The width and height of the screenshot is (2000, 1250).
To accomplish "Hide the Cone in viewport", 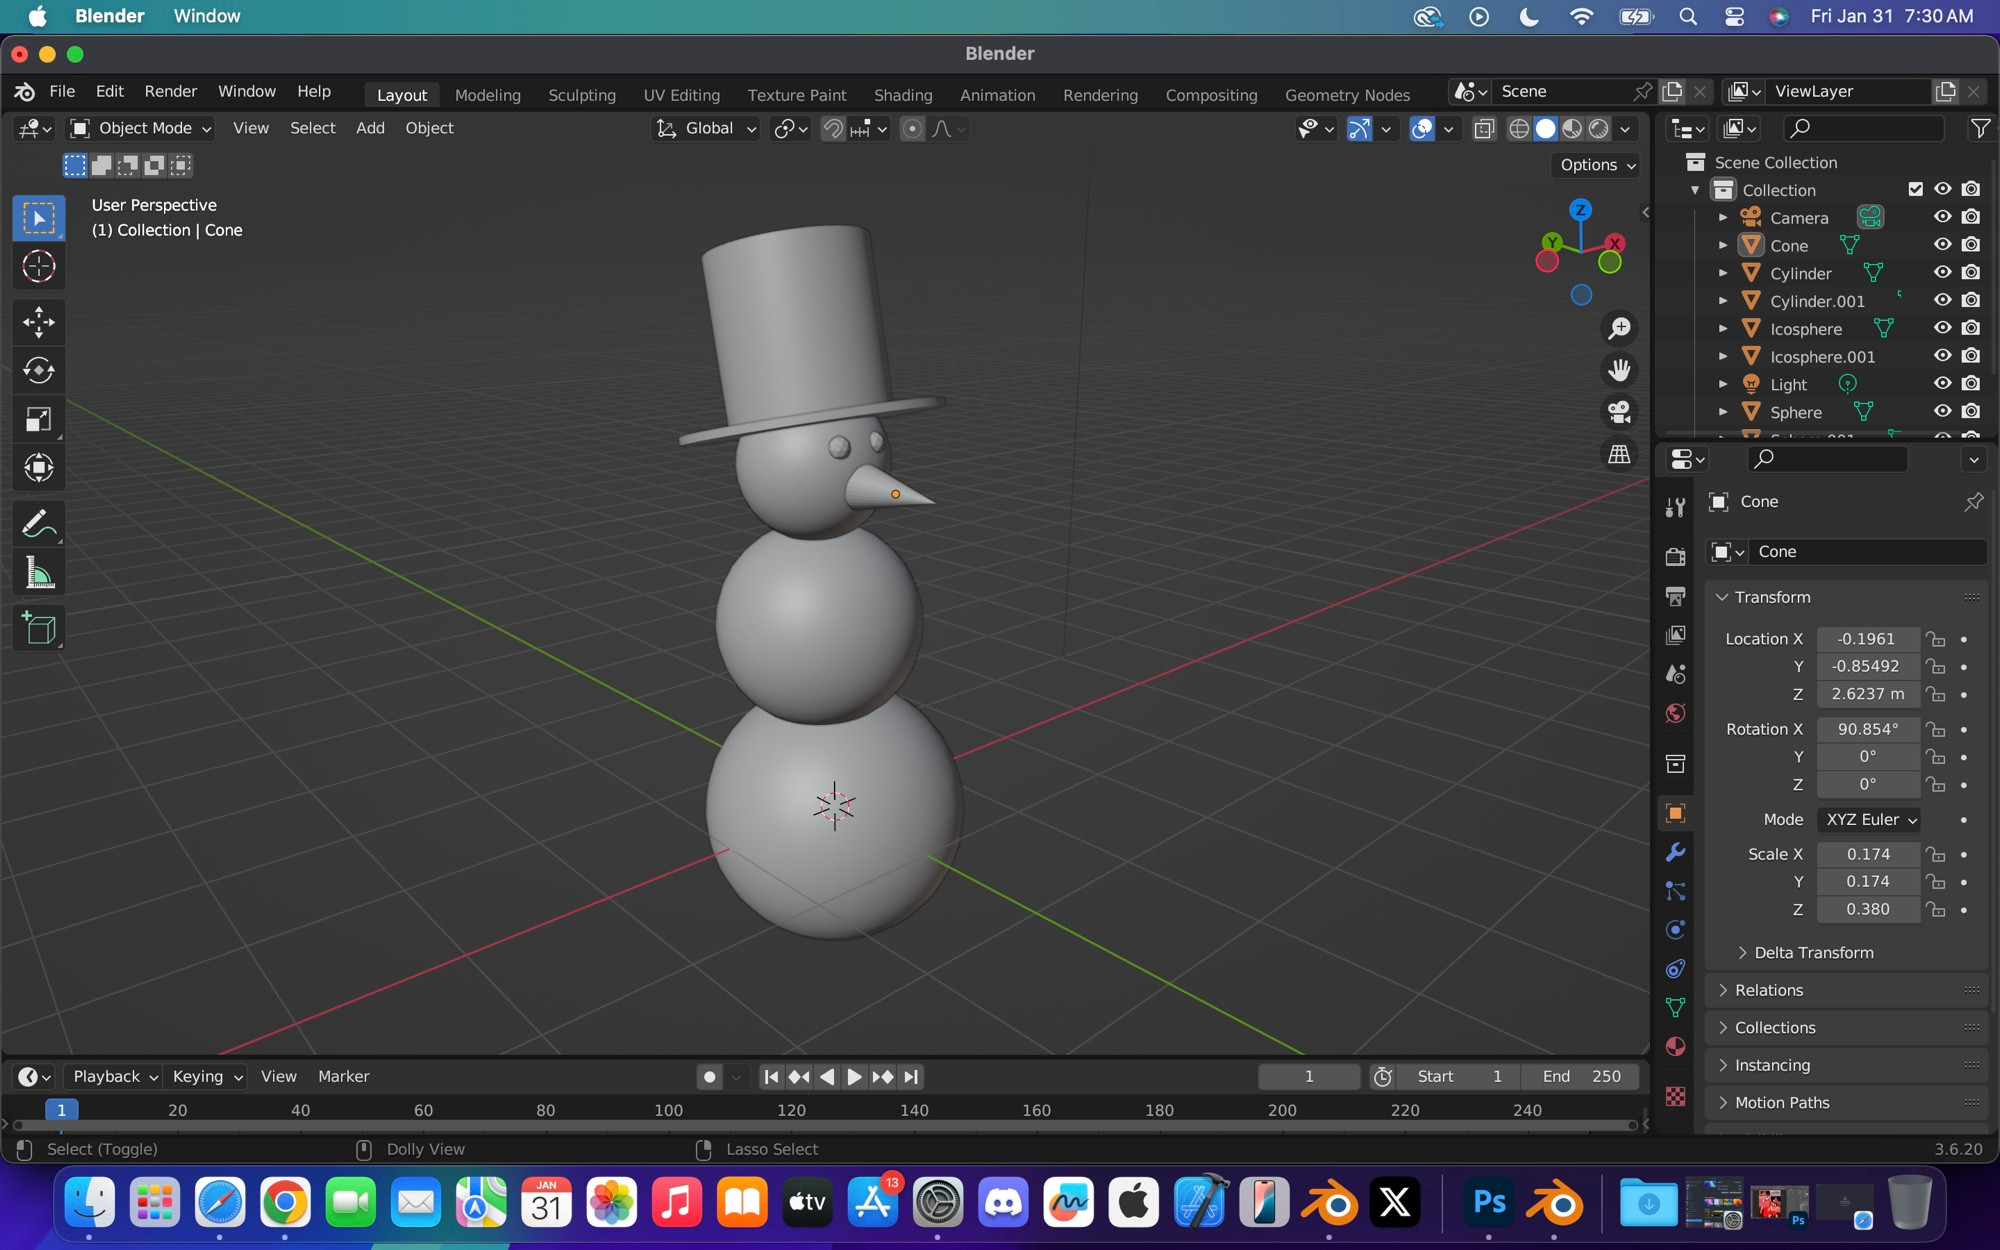I will (1942, 245).
